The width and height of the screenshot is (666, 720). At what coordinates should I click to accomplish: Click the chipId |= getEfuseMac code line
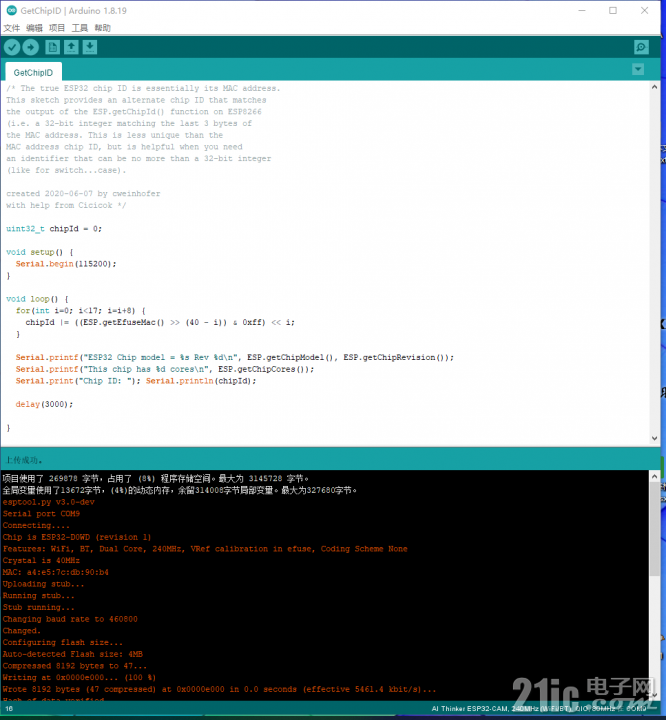click(x=160, y=322)
